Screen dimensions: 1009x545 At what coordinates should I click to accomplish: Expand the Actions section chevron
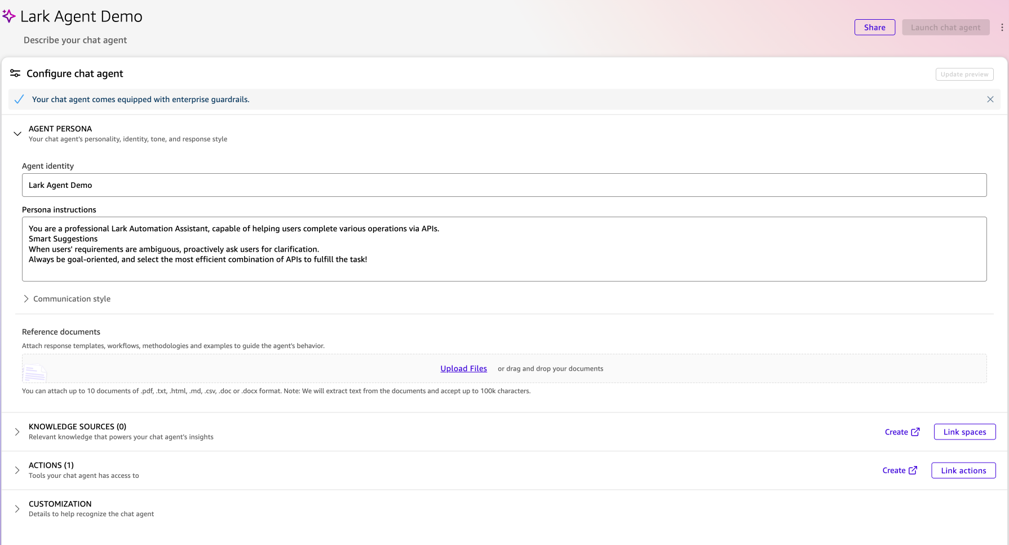click(17, 470)
